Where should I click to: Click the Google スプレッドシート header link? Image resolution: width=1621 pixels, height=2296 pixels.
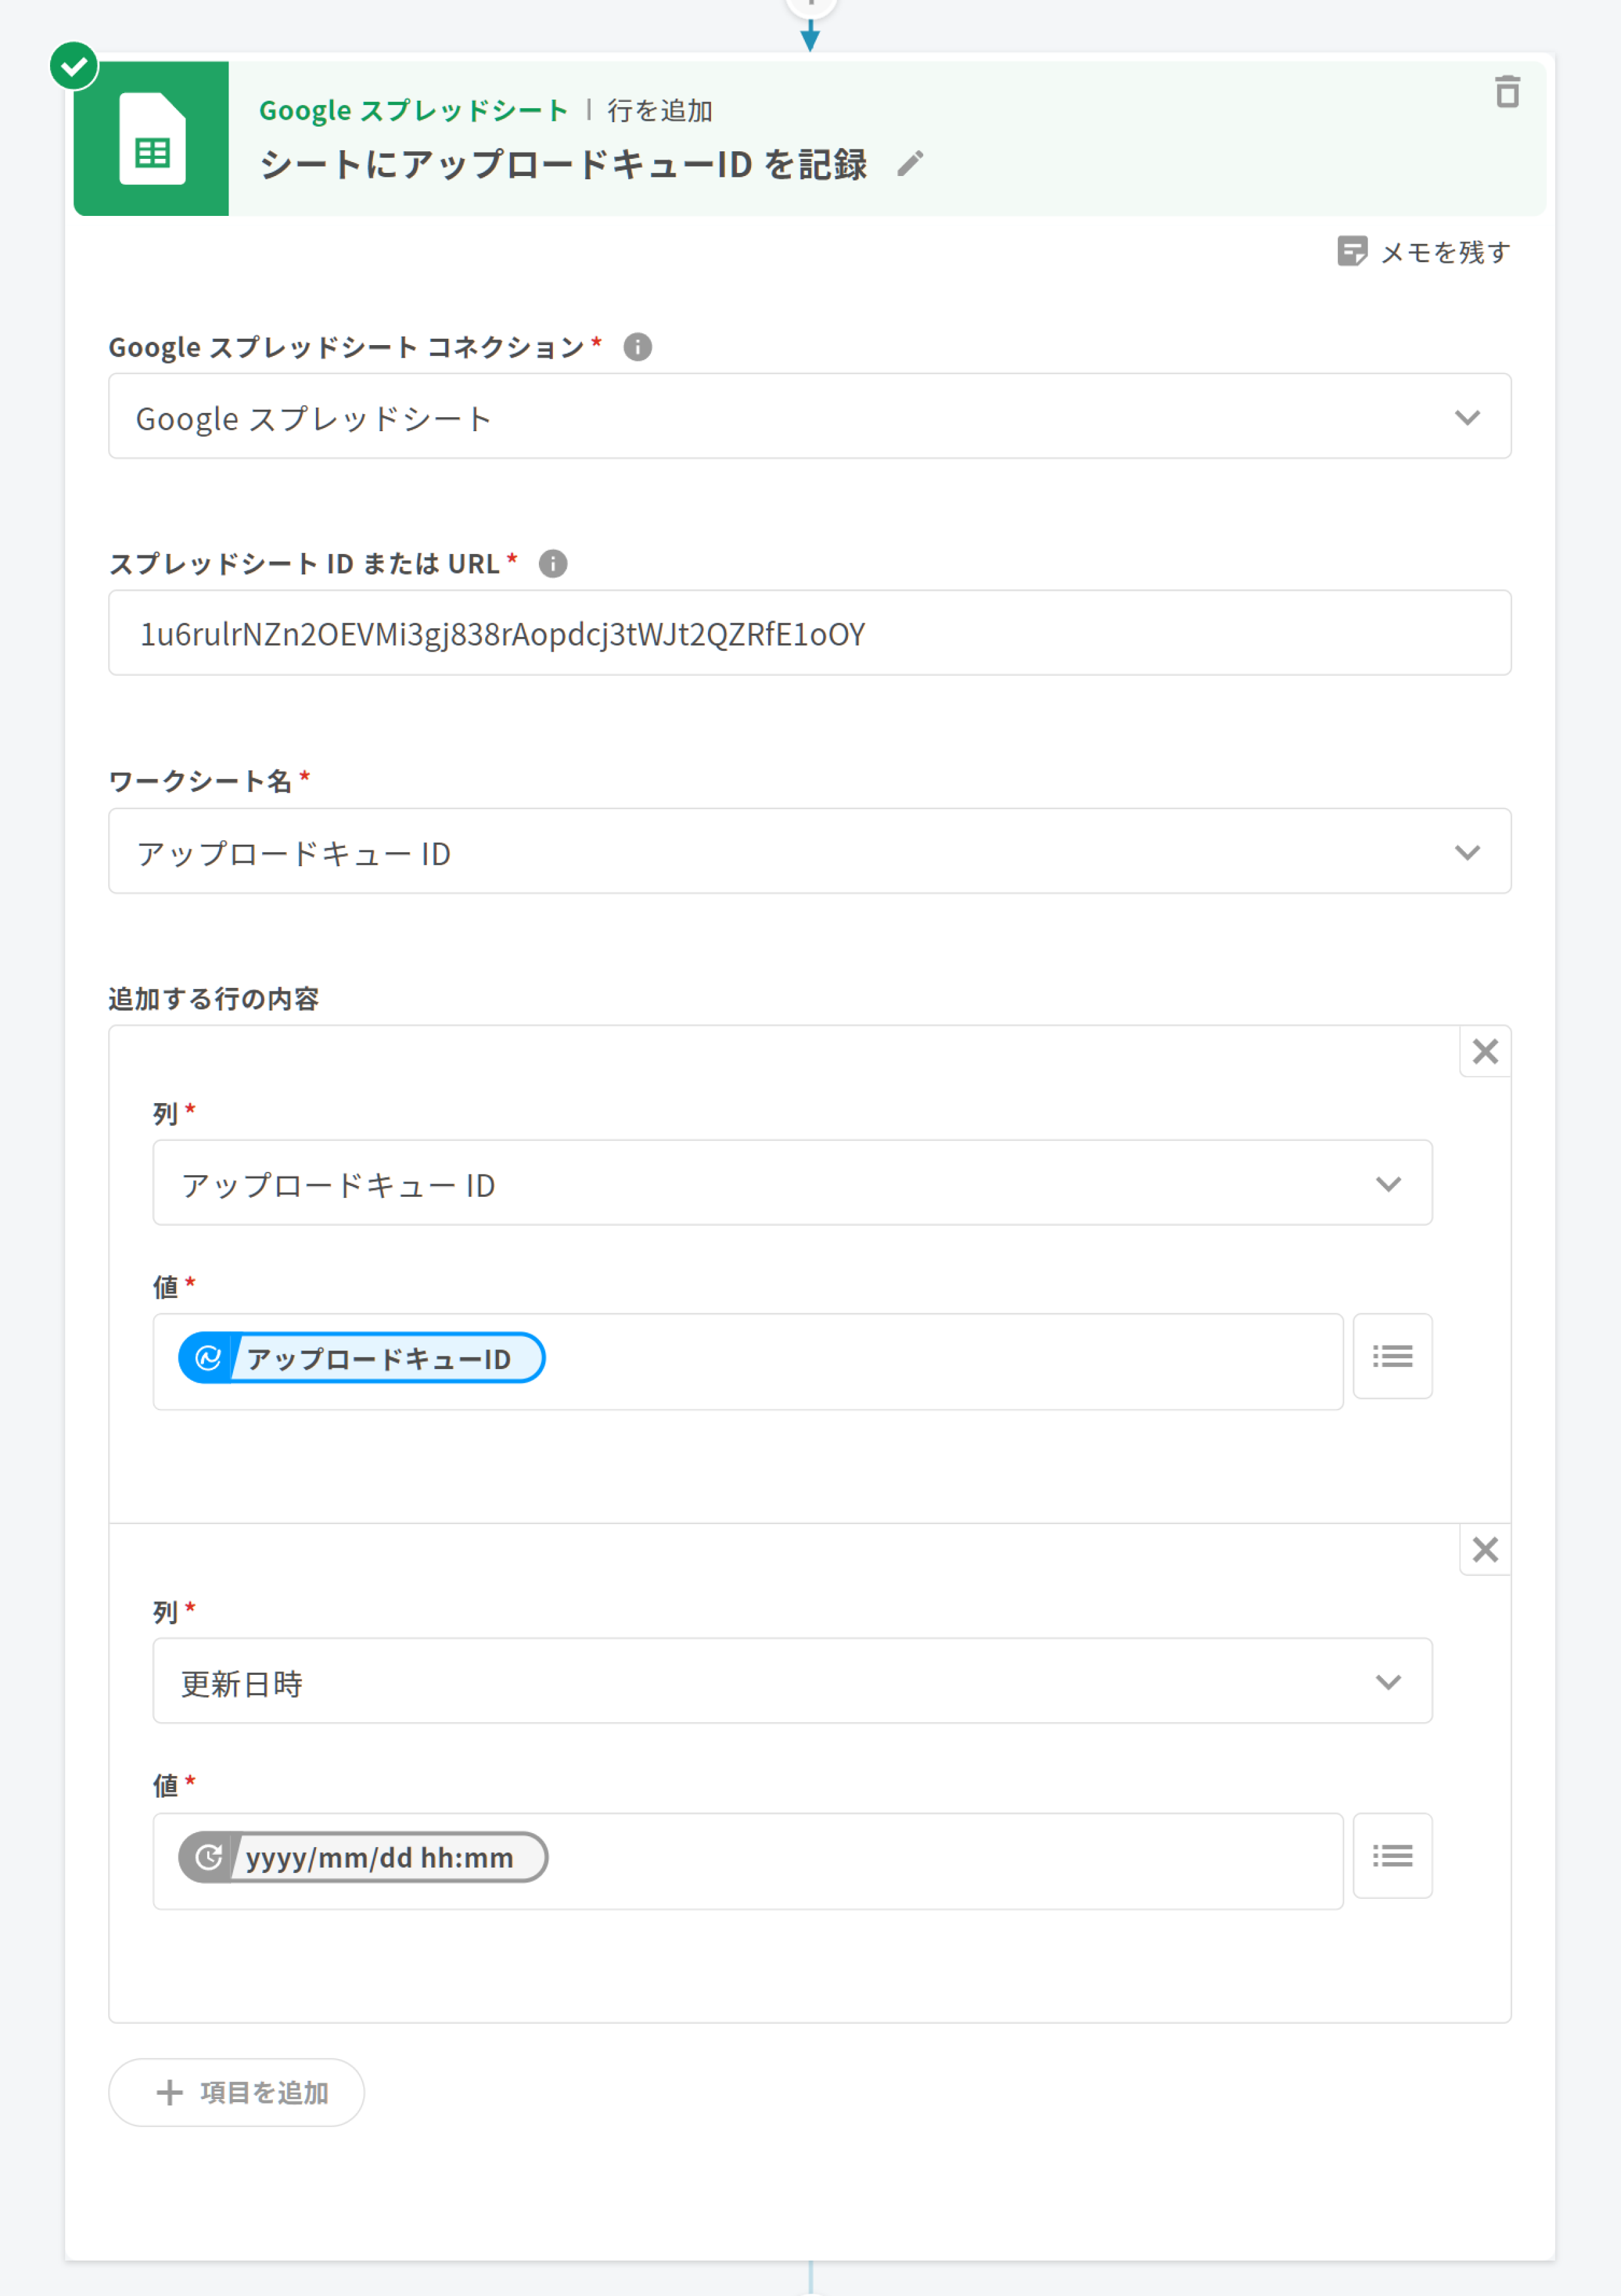pos(413,110)
